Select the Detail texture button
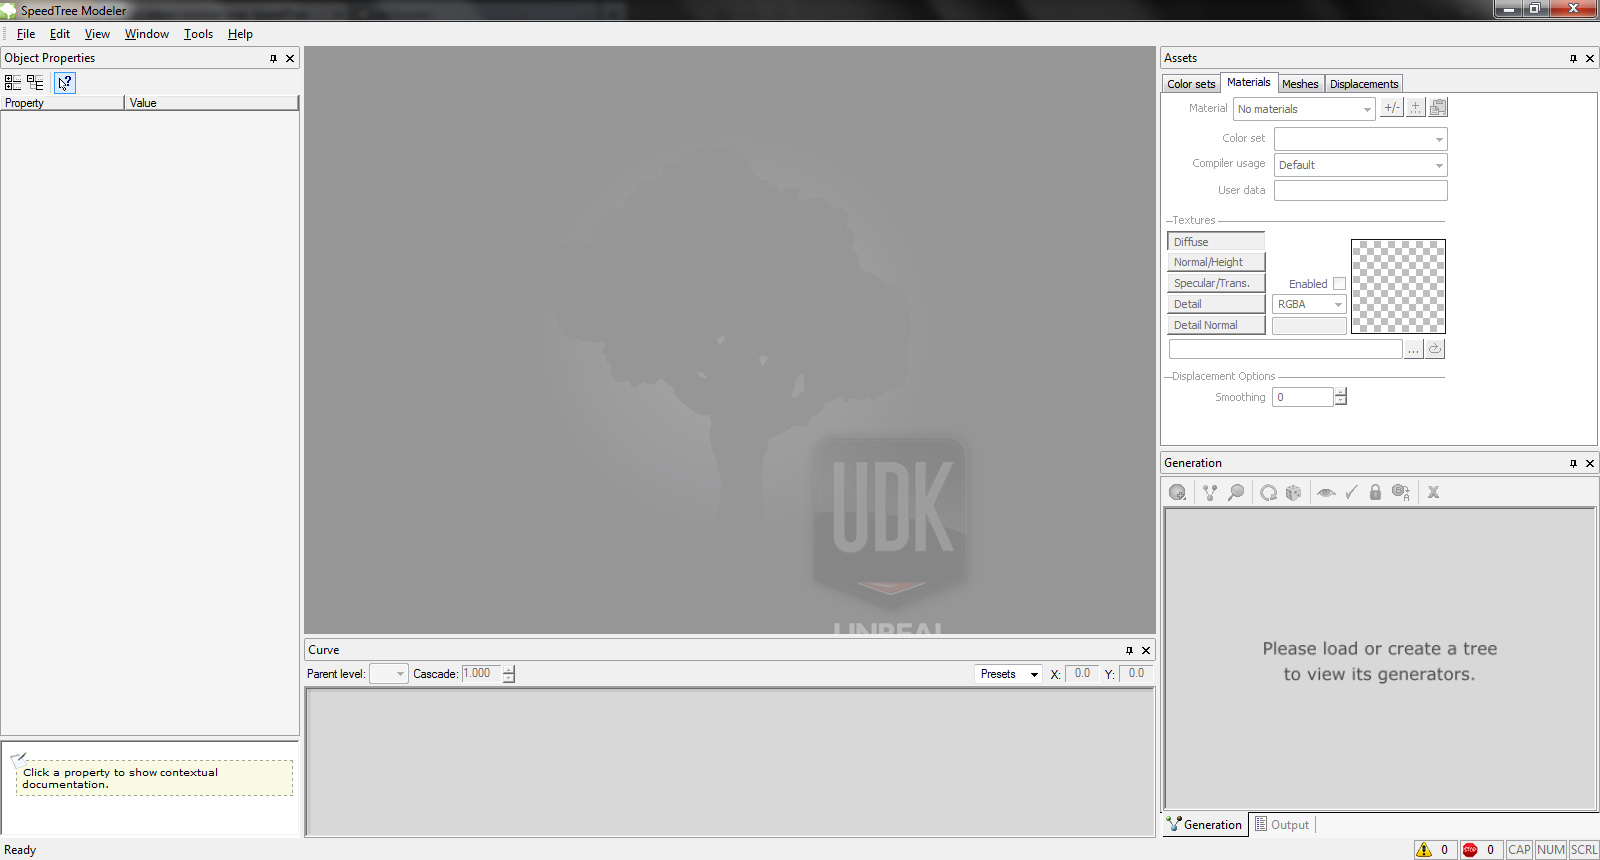1600x860 pixels. click(x=1216, y=304)
